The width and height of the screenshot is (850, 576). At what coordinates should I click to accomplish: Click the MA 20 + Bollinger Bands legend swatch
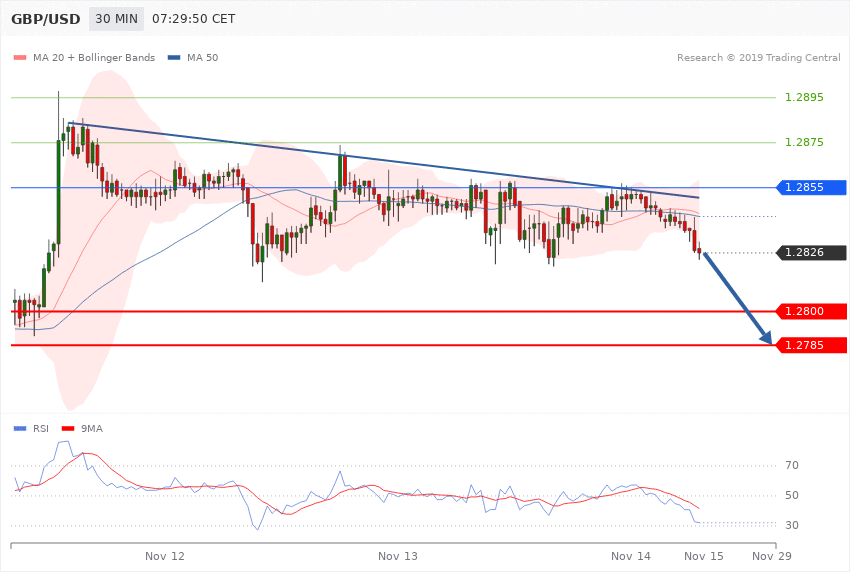point(20,58)
